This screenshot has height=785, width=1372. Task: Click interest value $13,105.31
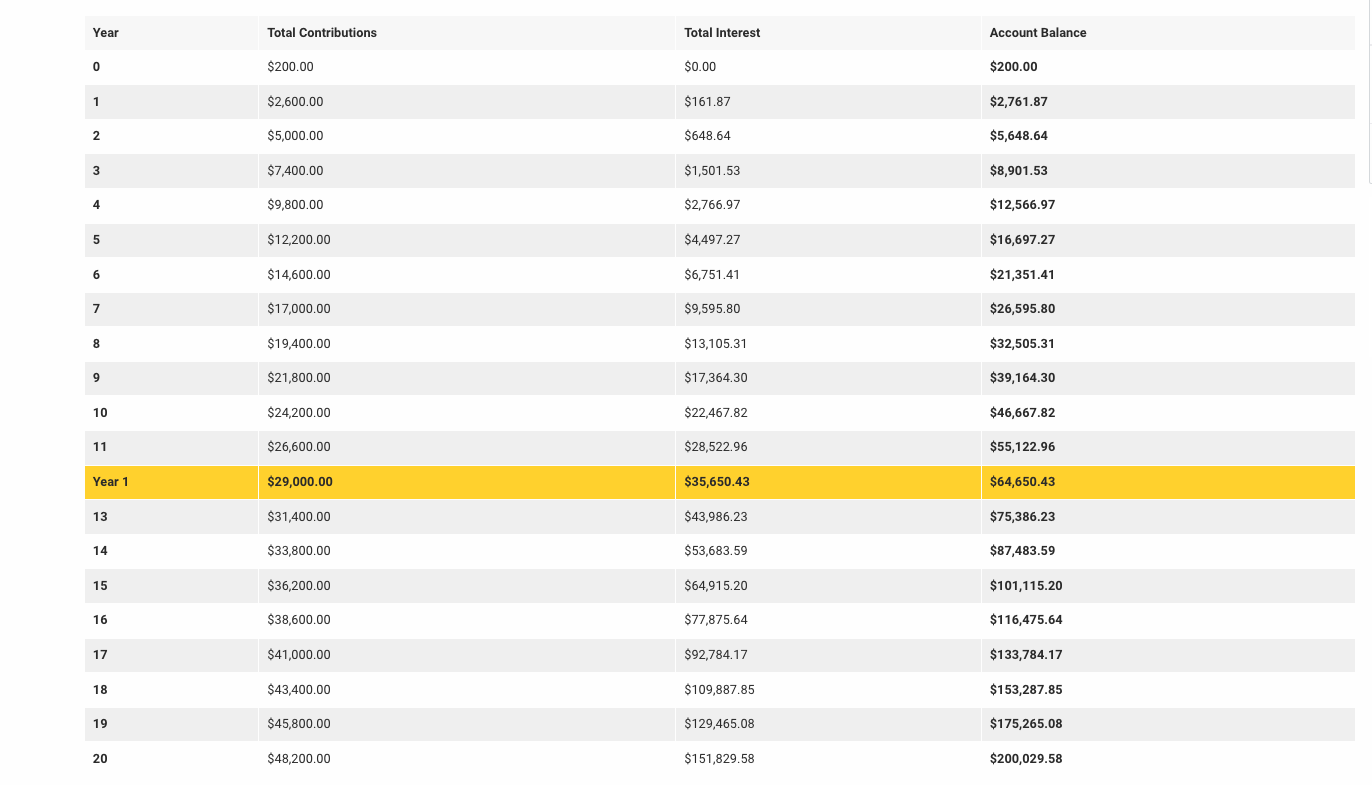tap(716, 344)
